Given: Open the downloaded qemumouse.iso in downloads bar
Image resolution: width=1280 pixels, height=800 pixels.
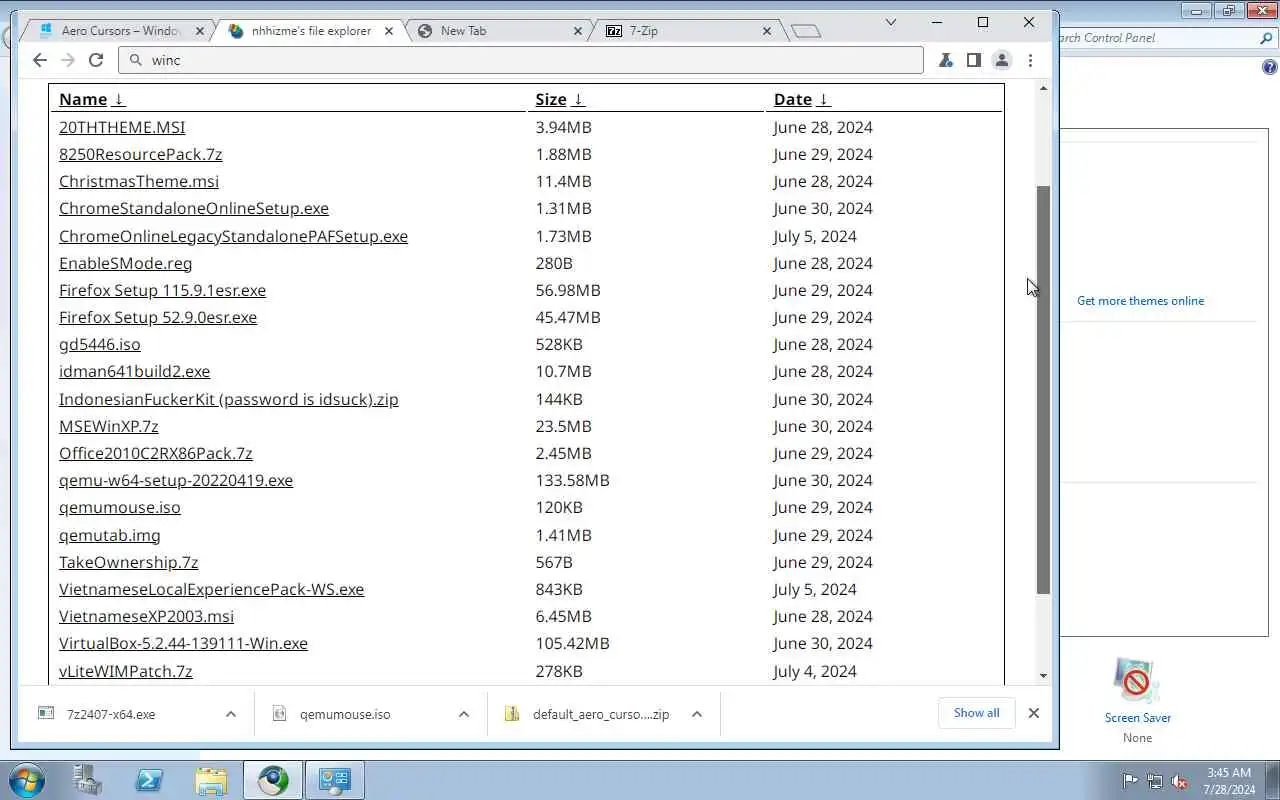Looking at the screenshot, I should click(345, 714).
